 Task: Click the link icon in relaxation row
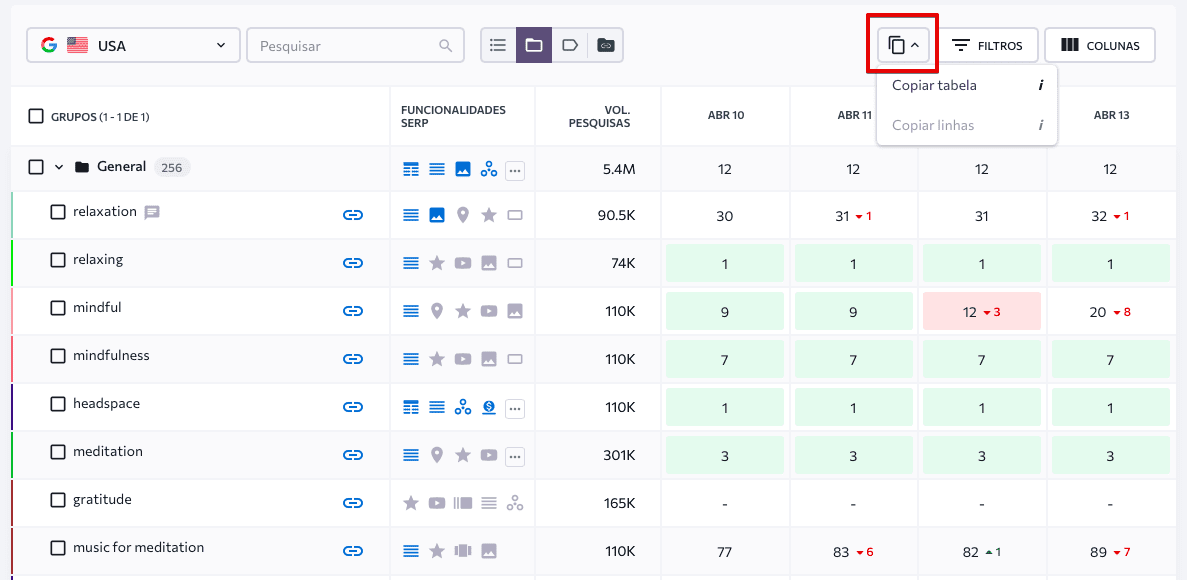pos(353,215)
